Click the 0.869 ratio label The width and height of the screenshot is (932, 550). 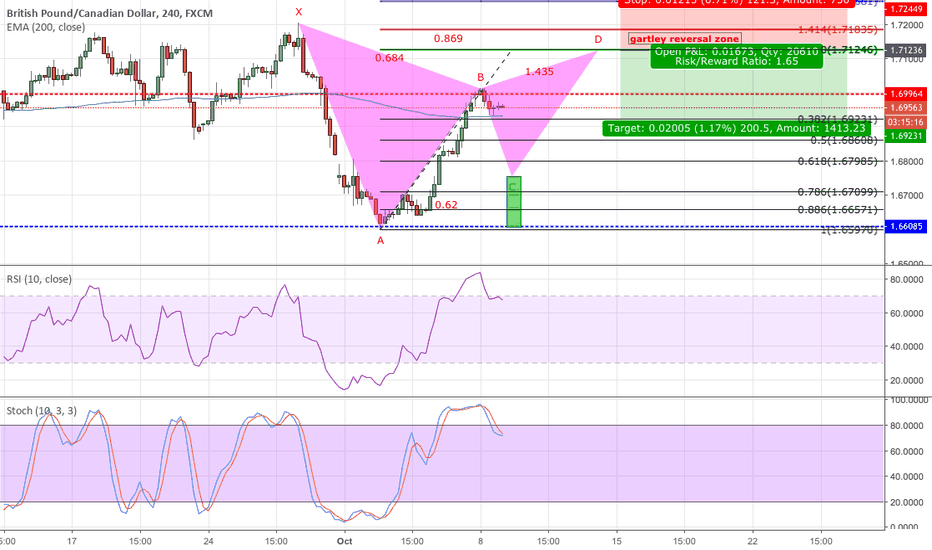pyautogui.click(x=448, y=39)
